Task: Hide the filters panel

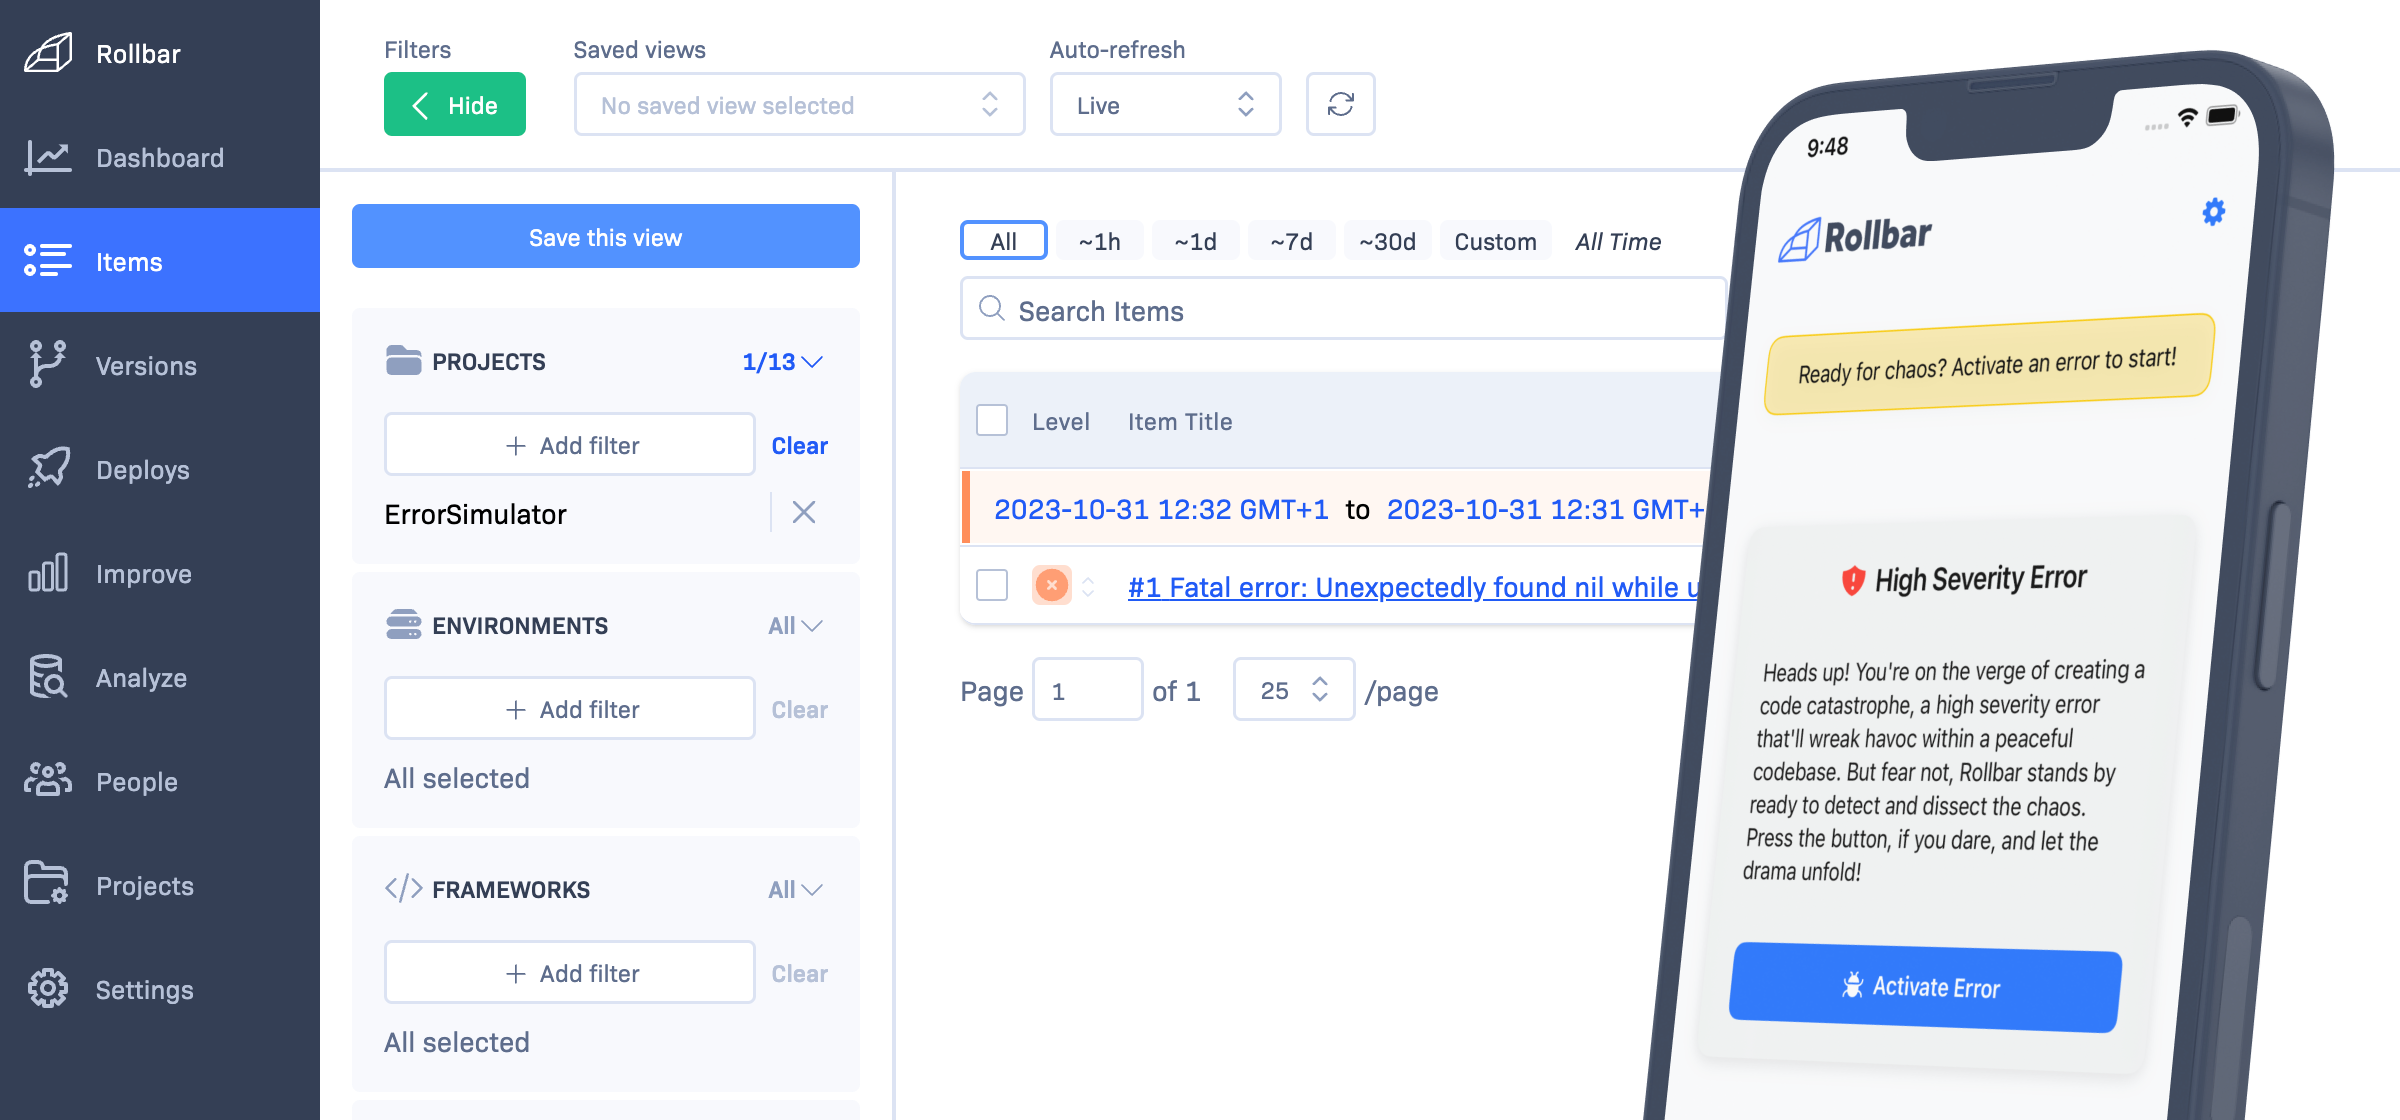Action: [x=454, y=104]
